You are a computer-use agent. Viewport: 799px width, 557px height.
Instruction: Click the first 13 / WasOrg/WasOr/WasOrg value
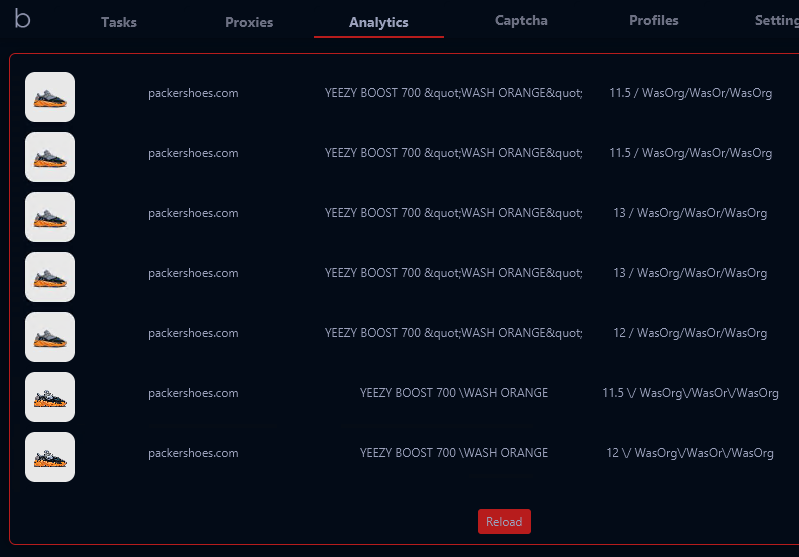coord(690,213)
